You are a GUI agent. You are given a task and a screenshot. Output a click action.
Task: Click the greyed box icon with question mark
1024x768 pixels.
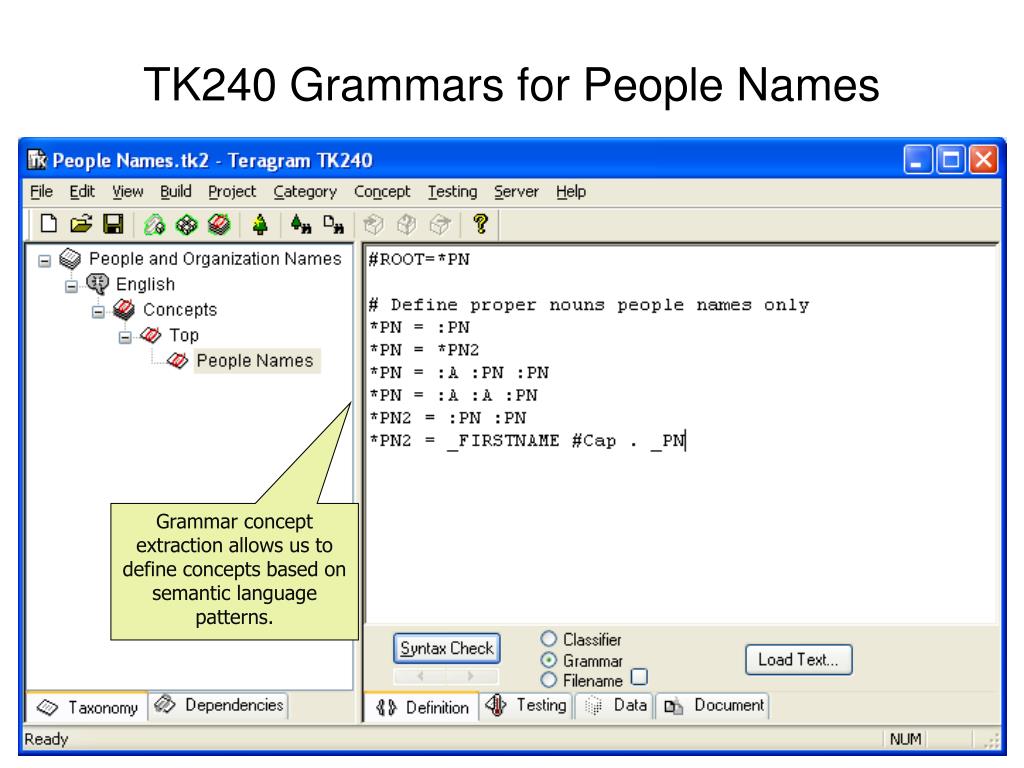(406, 225)
